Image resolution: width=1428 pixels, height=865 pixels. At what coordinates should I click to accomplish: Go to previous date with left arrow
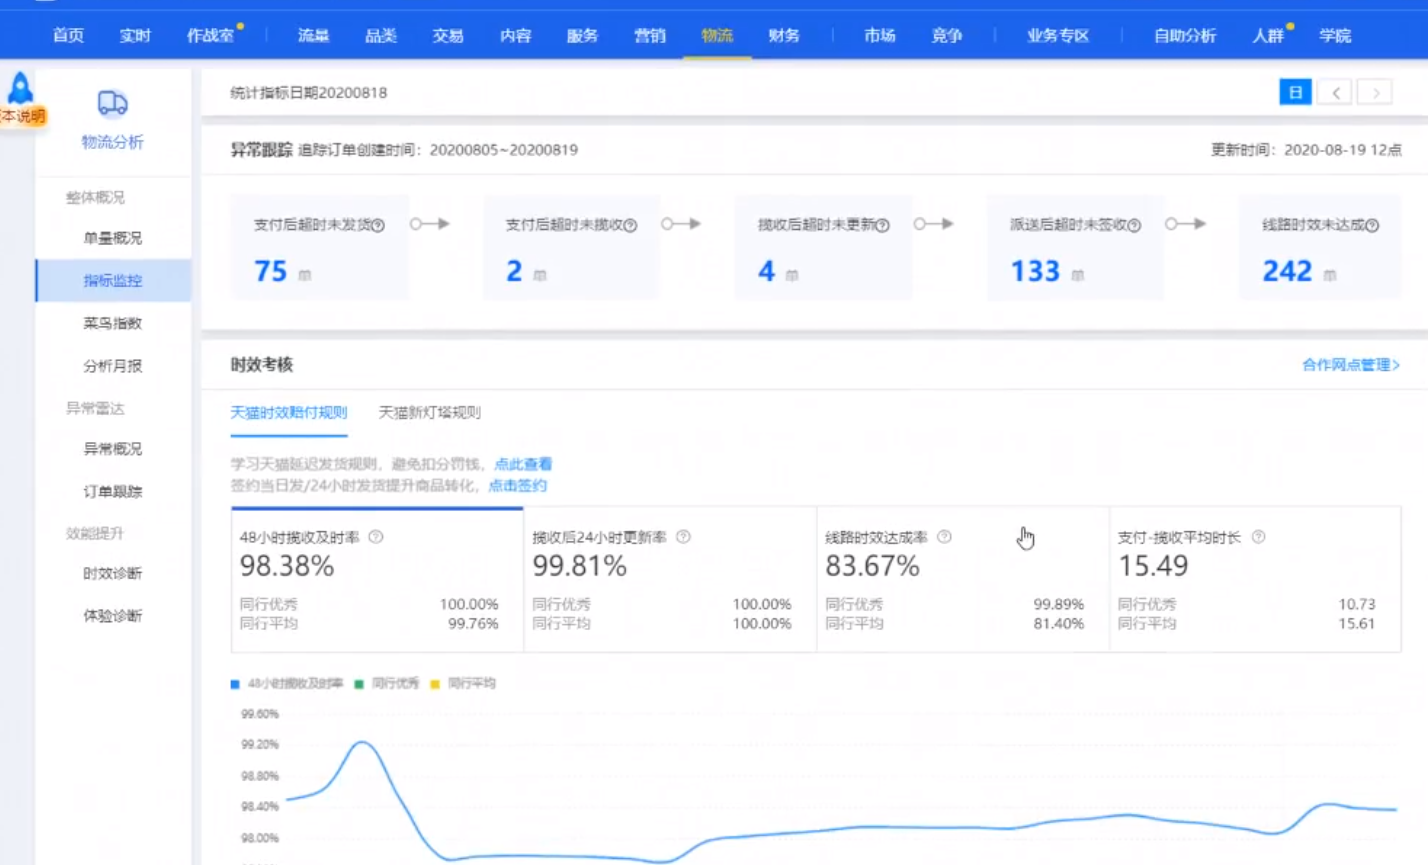tap(1335, 93)
